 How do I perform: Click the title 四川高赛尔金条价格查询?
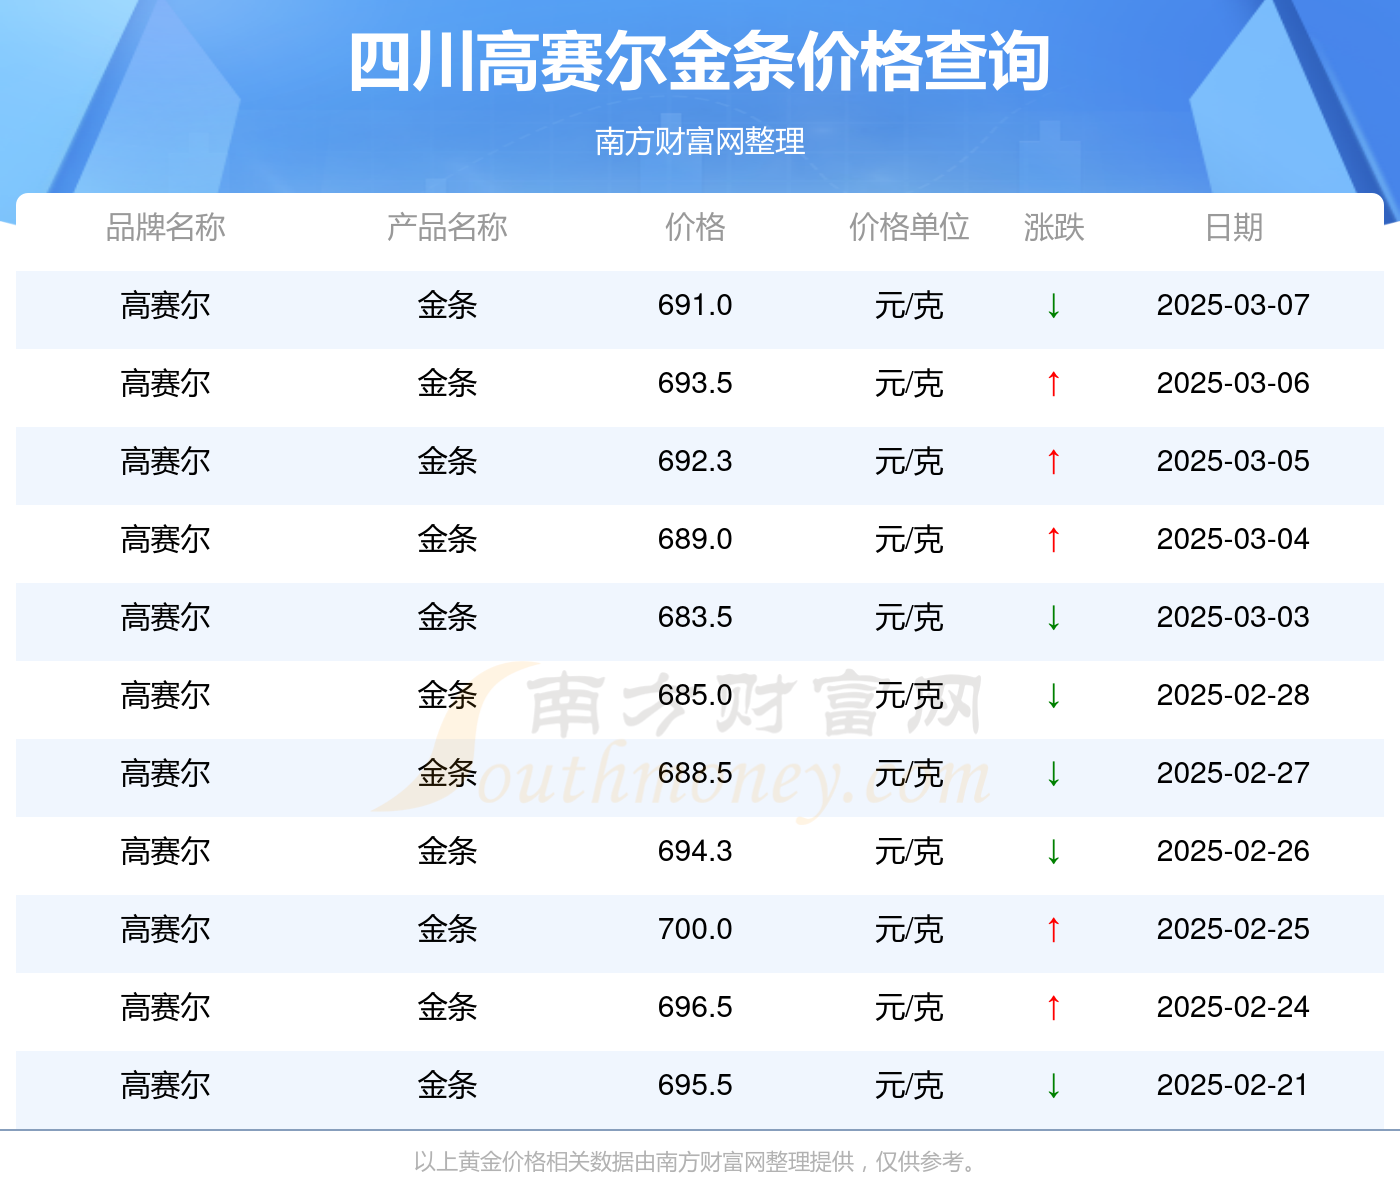point(700,62)
